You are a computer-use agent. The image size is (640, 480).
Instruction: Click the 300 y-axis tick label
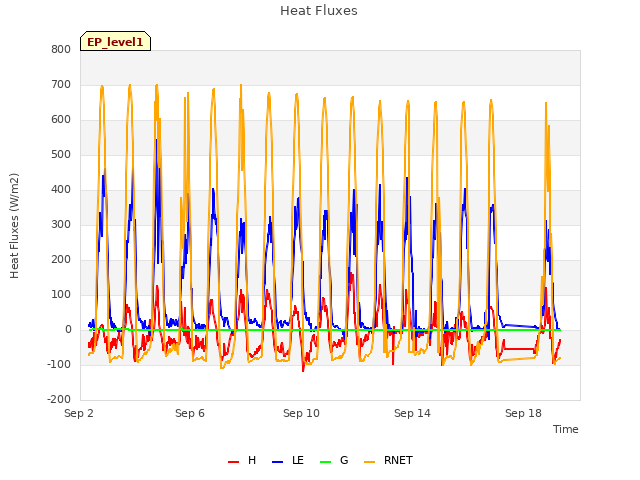61,224
